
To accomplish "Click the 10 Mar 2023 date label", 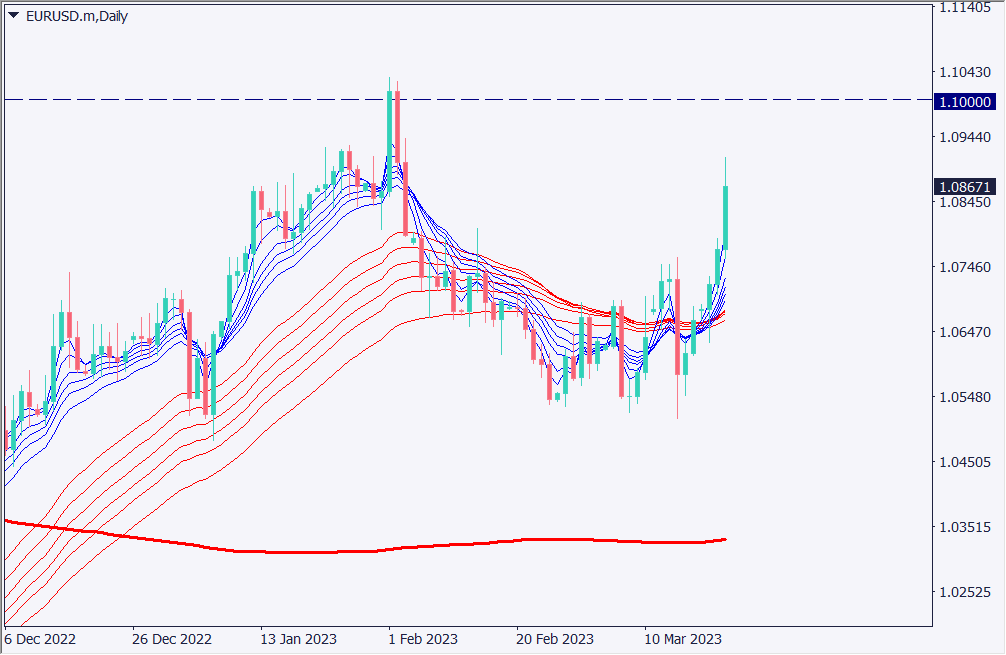I will click(x=683, y=639).
